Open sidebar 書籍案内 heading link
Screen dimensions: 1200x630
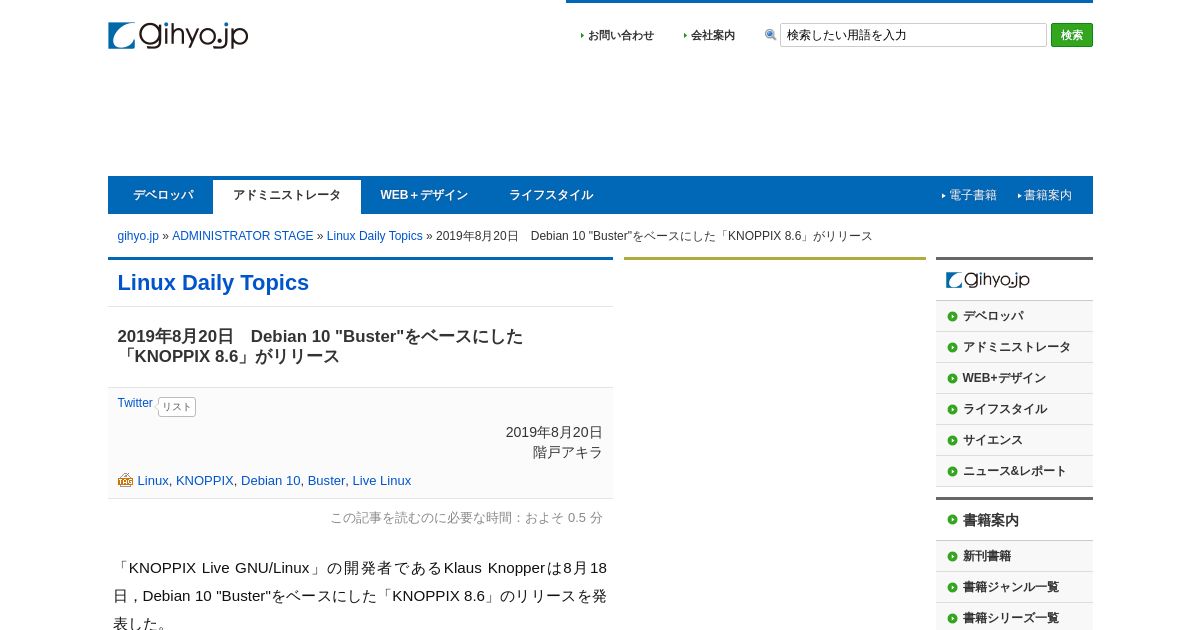pos(990,520)
